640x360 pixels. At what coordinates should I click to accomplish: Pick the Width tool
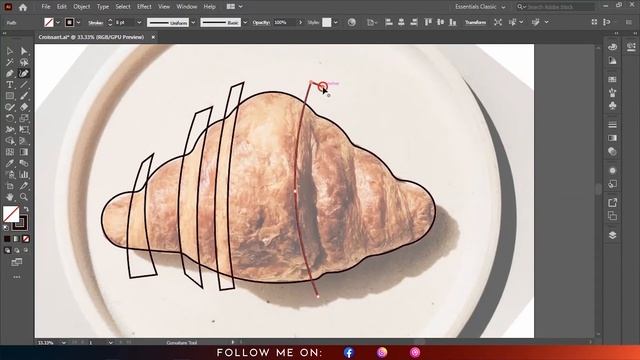click(10, 129)
